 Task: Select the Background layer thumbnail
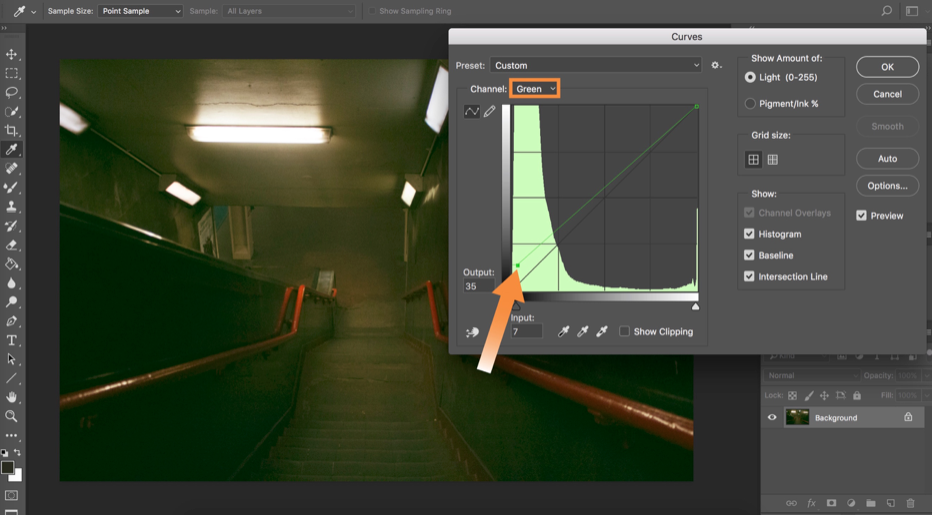pyautogui.click(x=797, y=417)
